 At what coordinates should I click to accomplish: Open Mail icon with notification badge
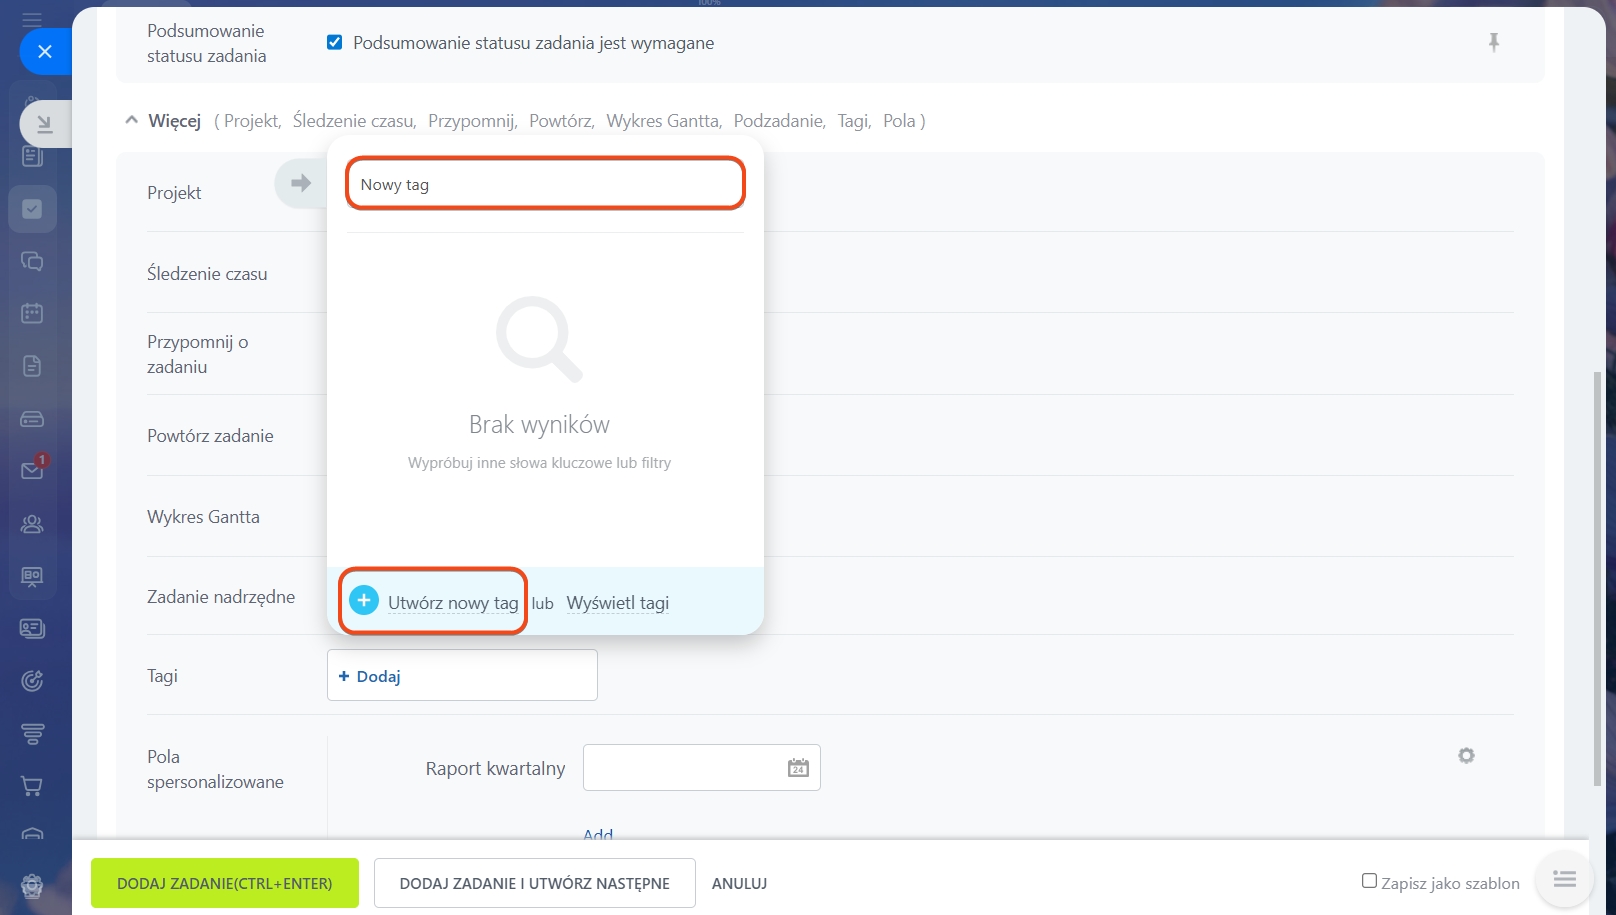(32, 470)
